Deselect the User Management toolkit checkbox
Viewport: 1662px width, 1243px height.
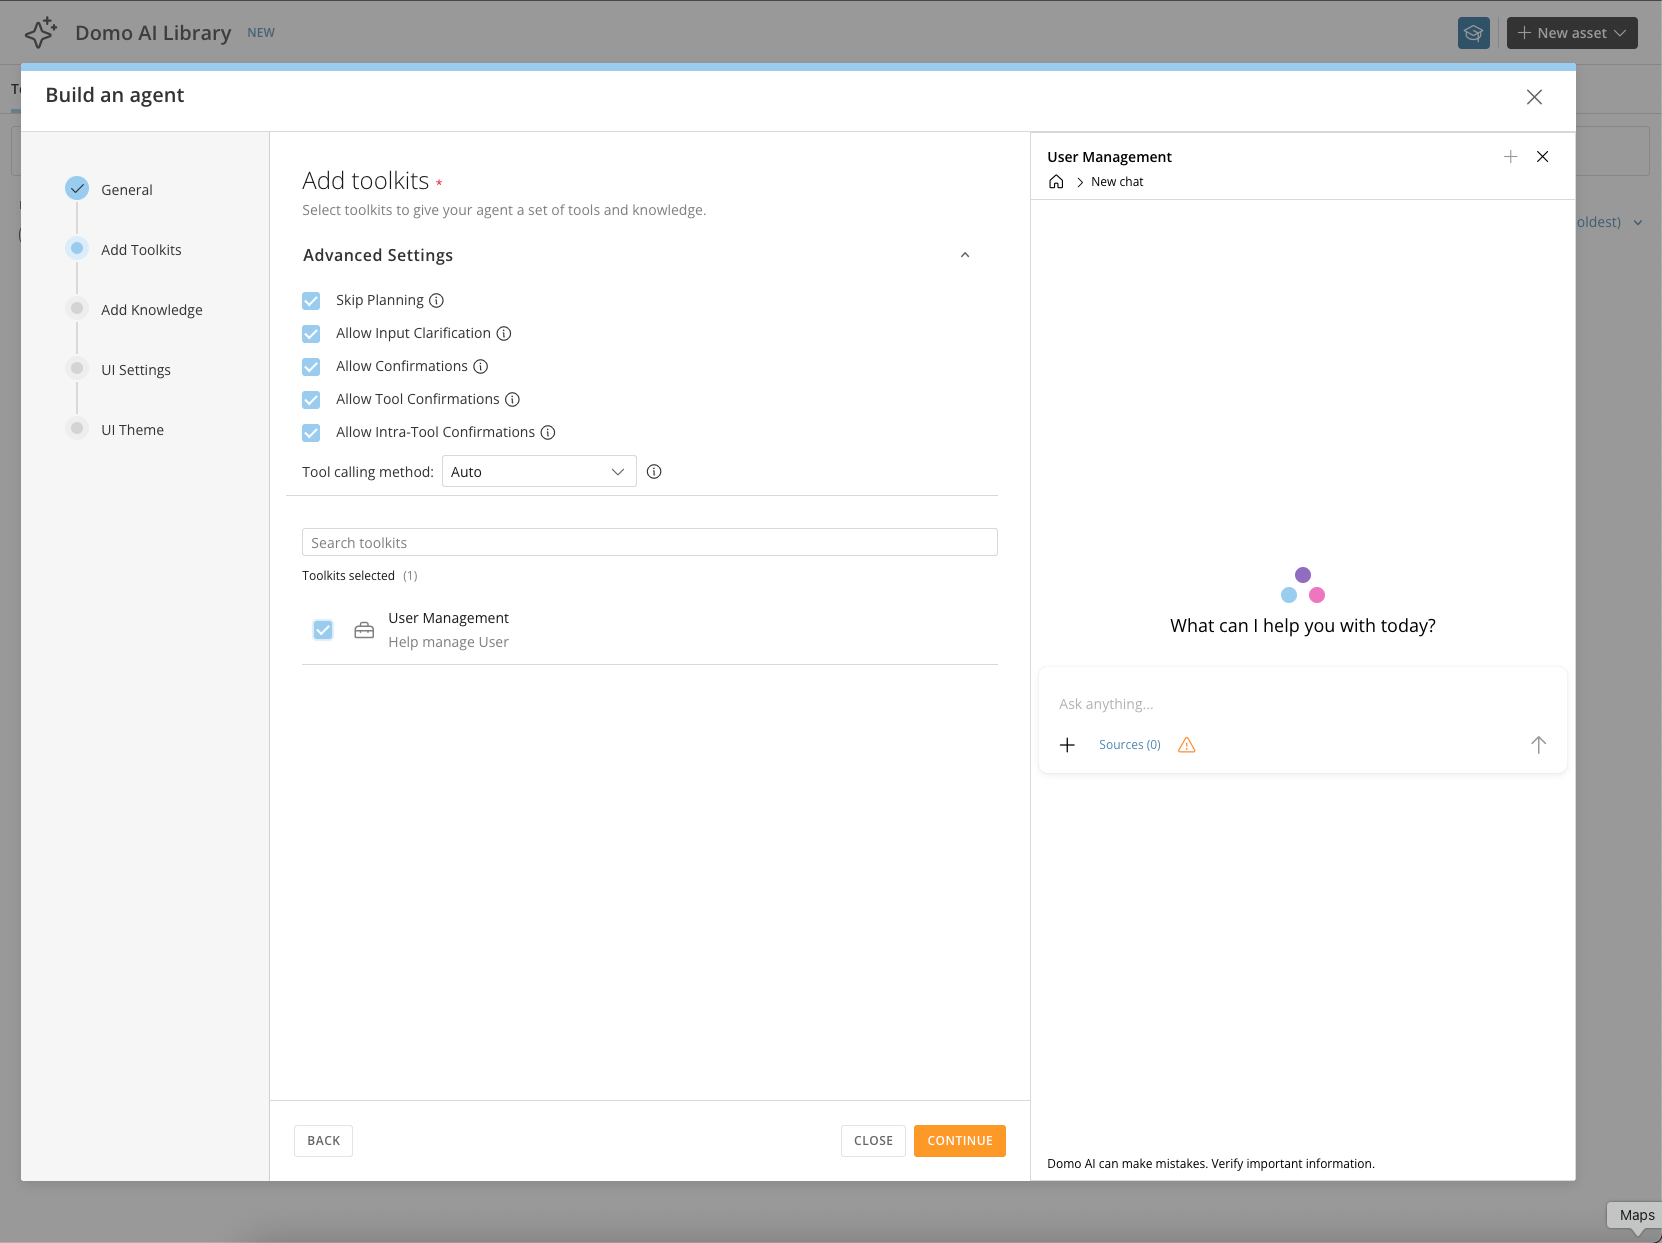click(x=323, y=630)
